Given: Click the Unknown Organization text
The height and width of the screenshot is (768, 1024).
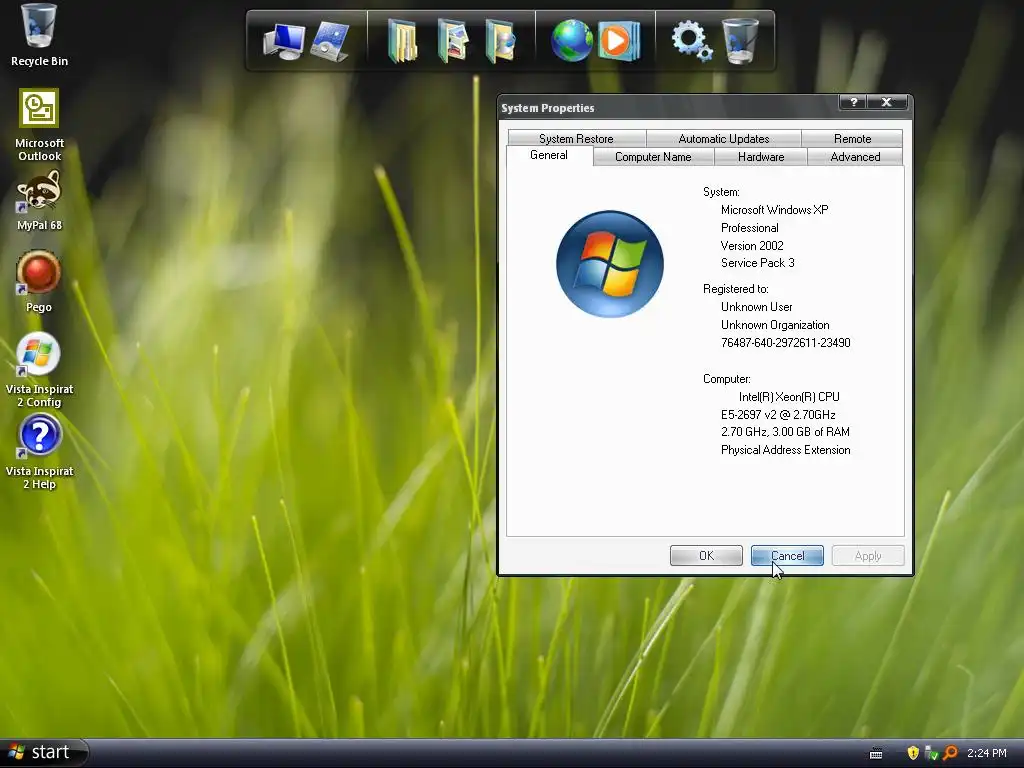Looking at the screenshot, I should coord(775,325).
